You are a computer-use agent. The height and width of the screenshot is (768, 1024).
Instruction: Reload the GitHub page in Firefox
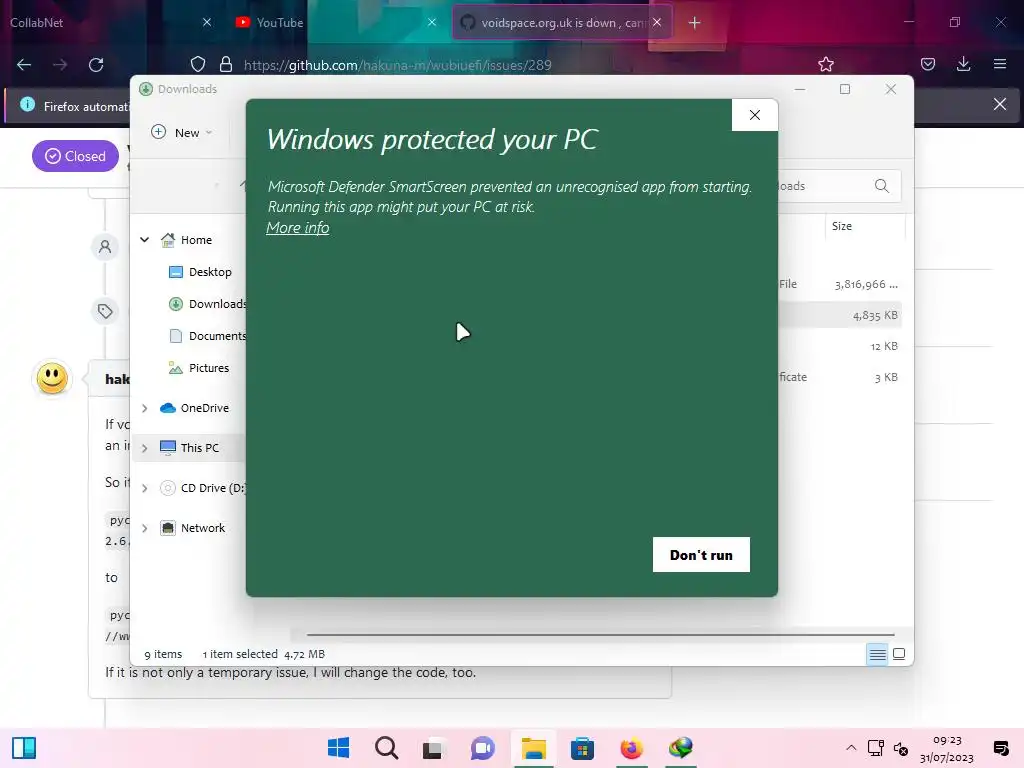pyautogui.click(x=96, y=65)
